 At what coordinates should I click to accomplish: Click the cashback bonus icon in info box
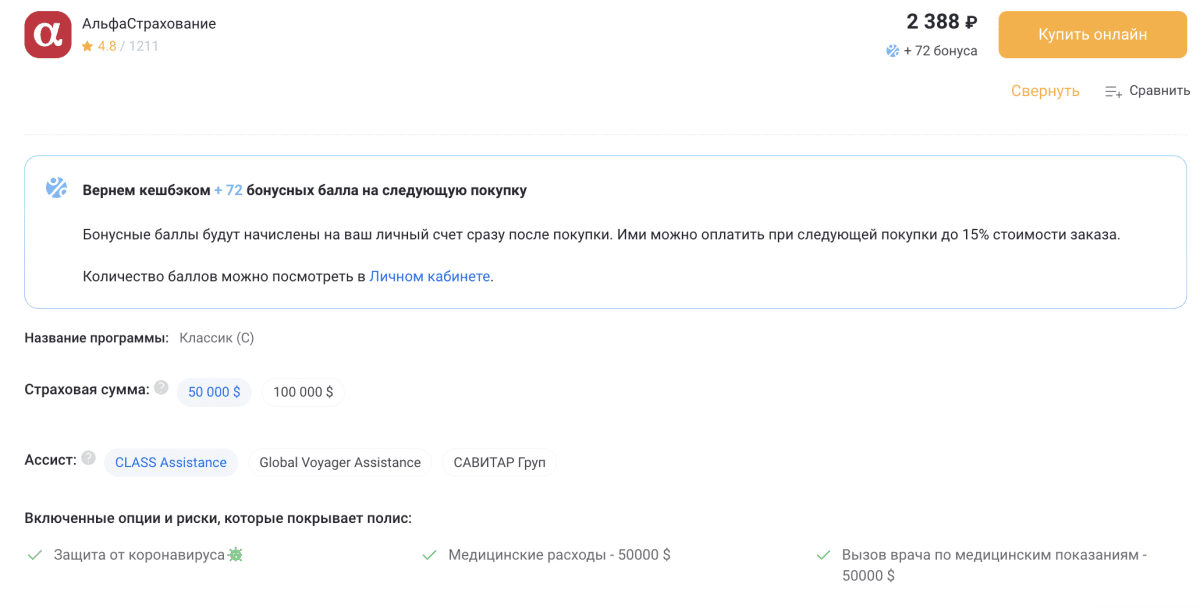pyautogui.click(x=56, y=188)
